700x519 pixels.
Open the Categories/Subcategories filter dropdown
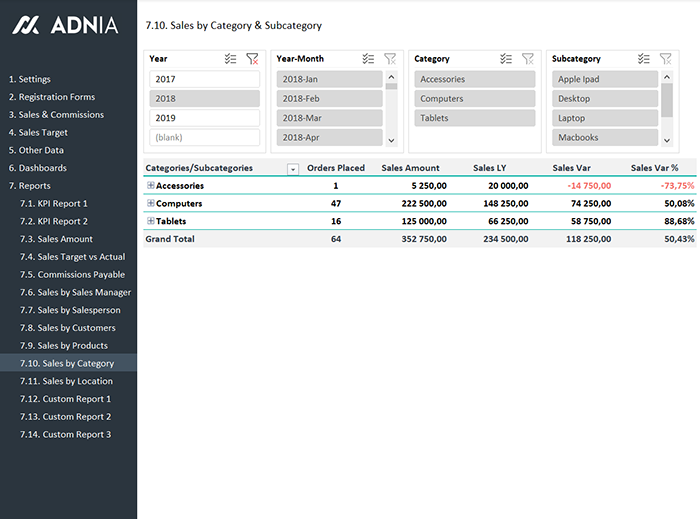point(293,169)
